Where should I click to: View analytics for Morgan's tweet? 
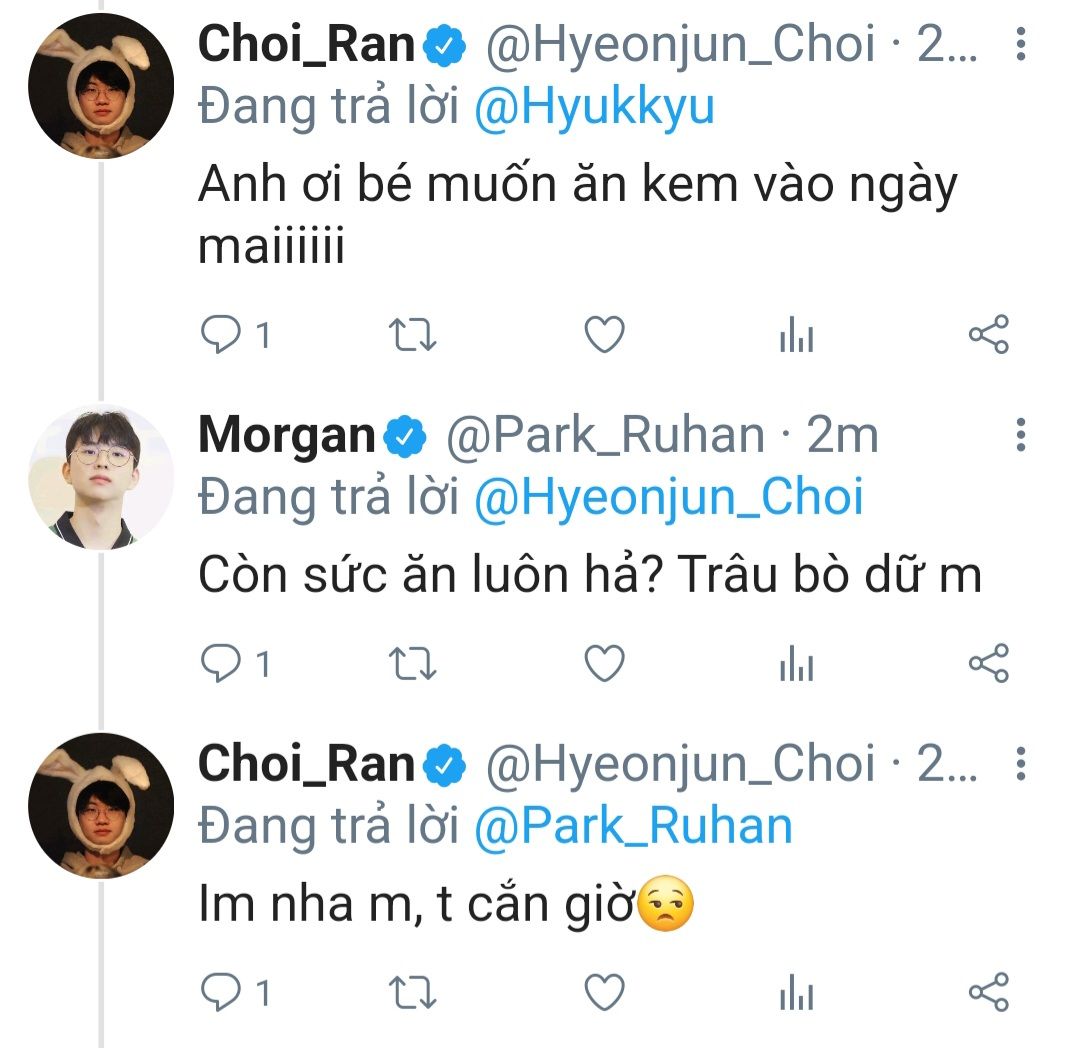pos(796,664)
